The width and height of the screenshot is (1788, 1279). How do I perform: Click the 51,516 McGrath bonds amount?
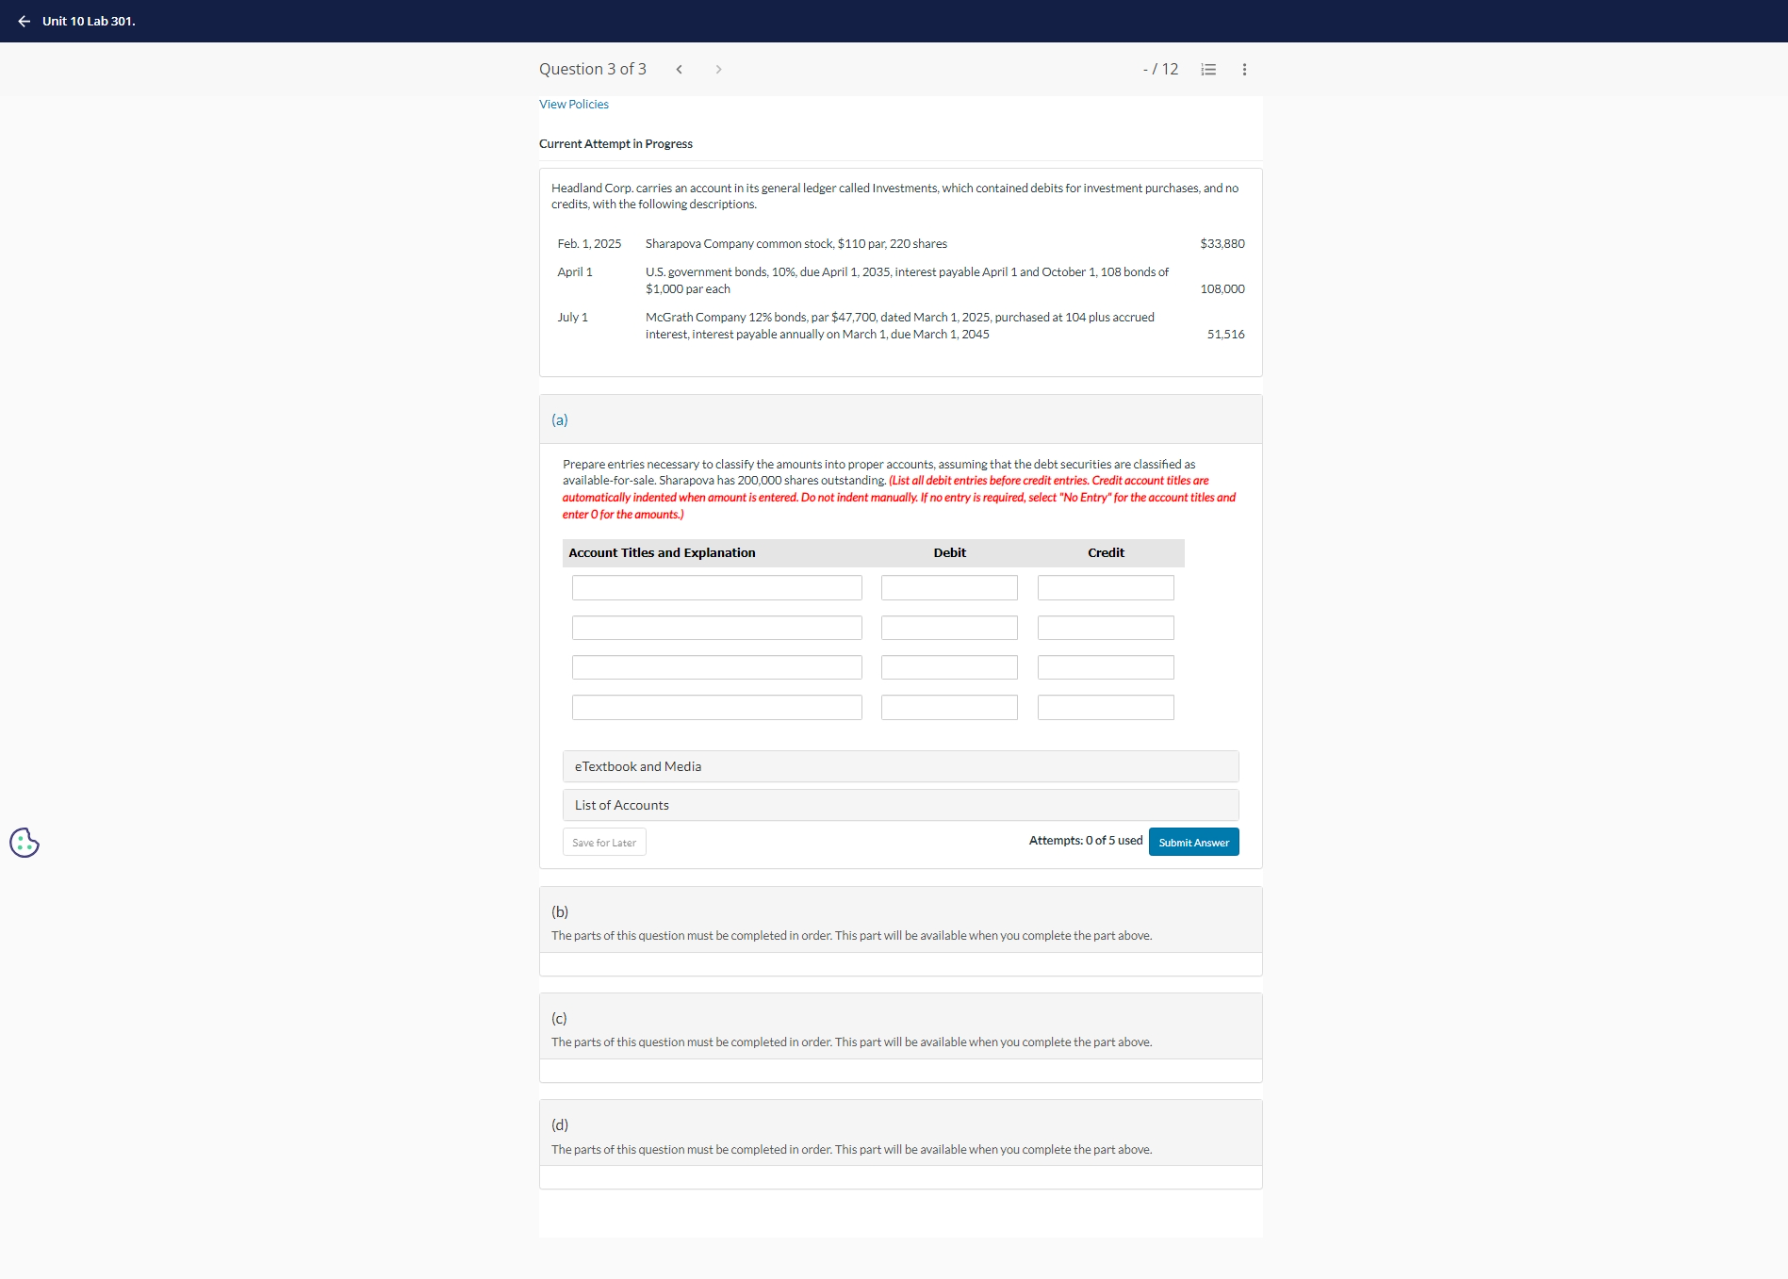click(1226, 334)
